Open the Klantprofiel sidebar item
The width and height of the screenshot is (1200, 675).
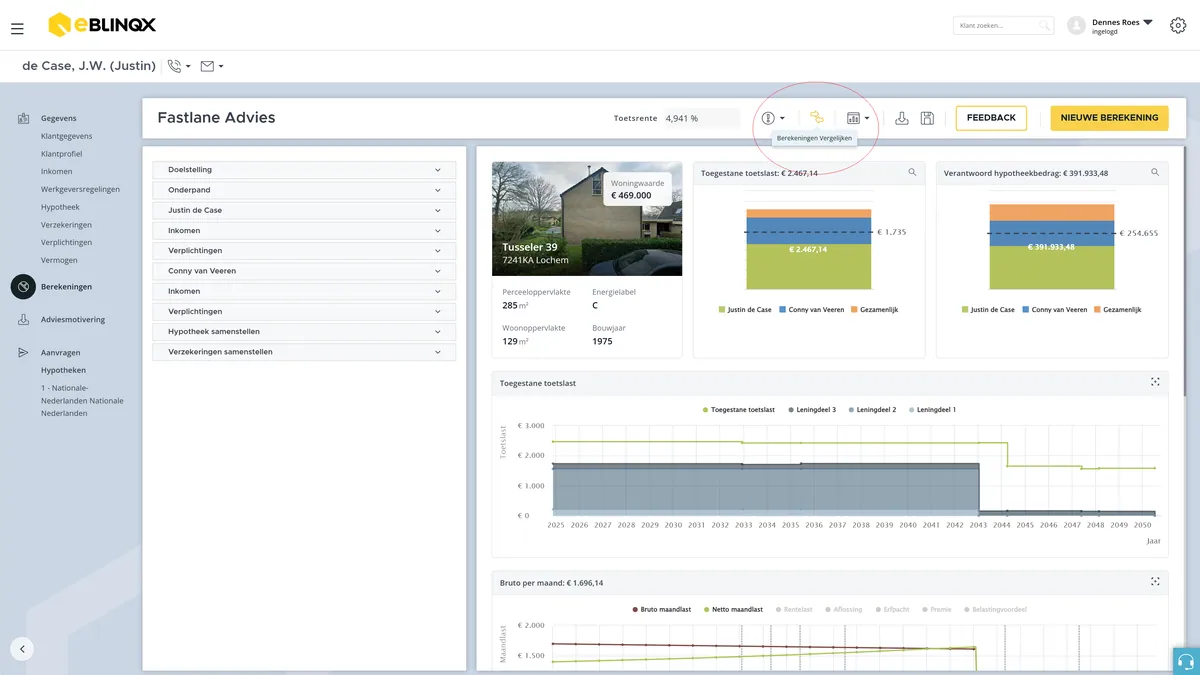[x=62, y=154]
